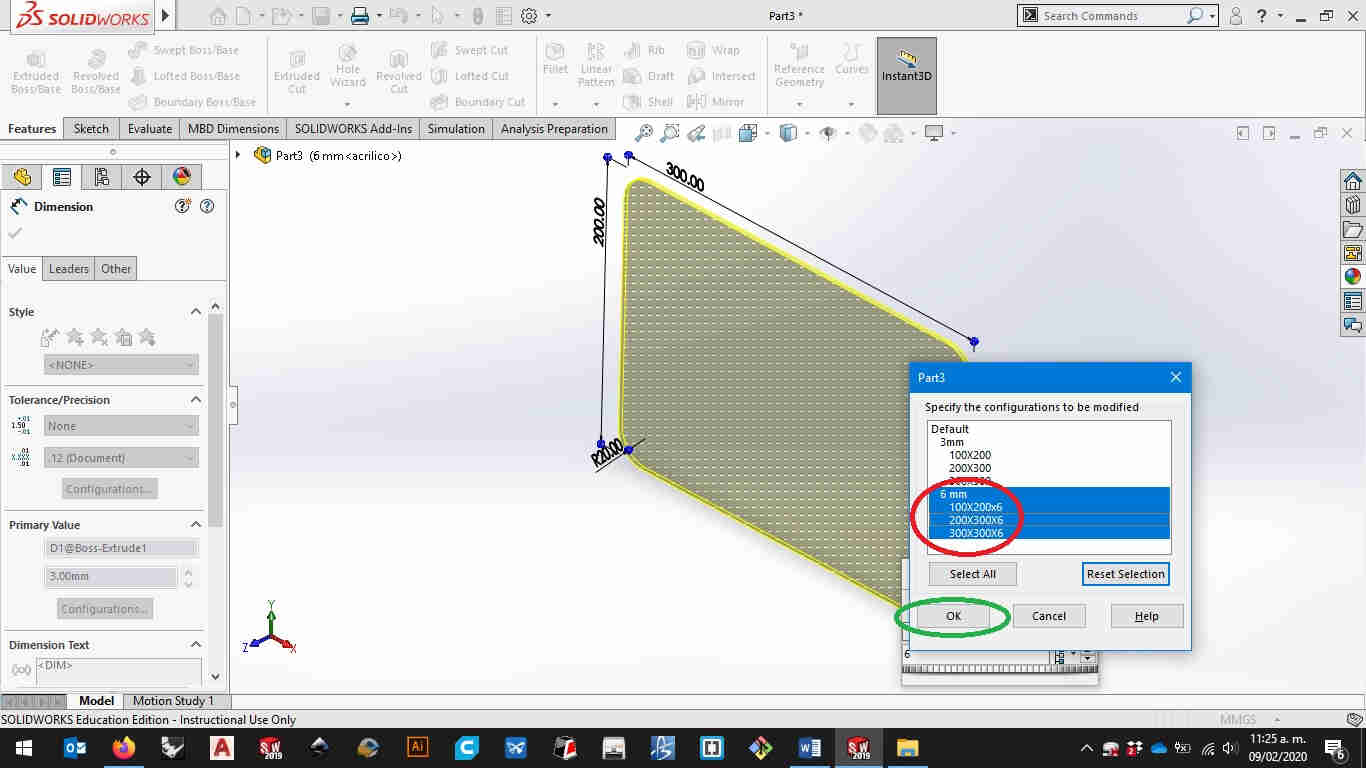Open the Design Library icon in task pane
The image size is (1366, 768).
pos(1353,205)
